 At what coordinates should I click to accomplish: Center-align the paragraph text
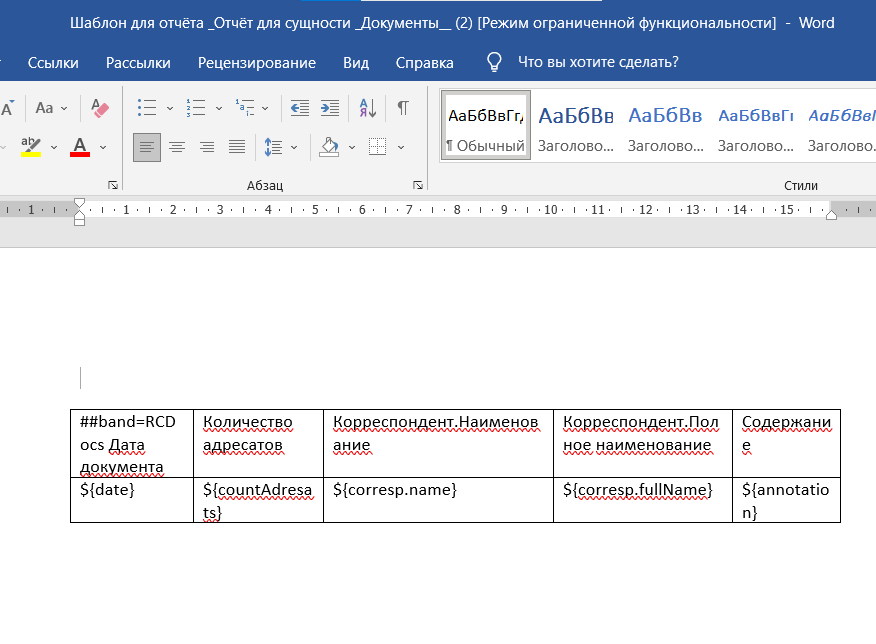point(177,147)
